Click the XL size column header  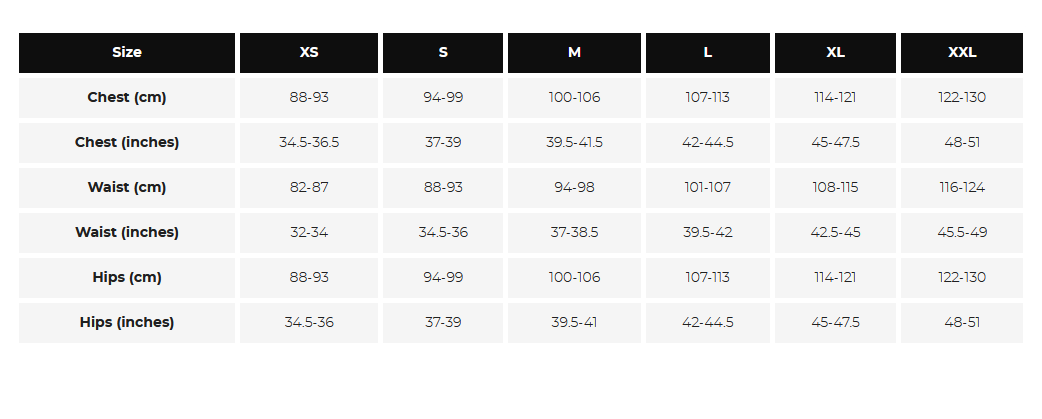pos(836,53)
